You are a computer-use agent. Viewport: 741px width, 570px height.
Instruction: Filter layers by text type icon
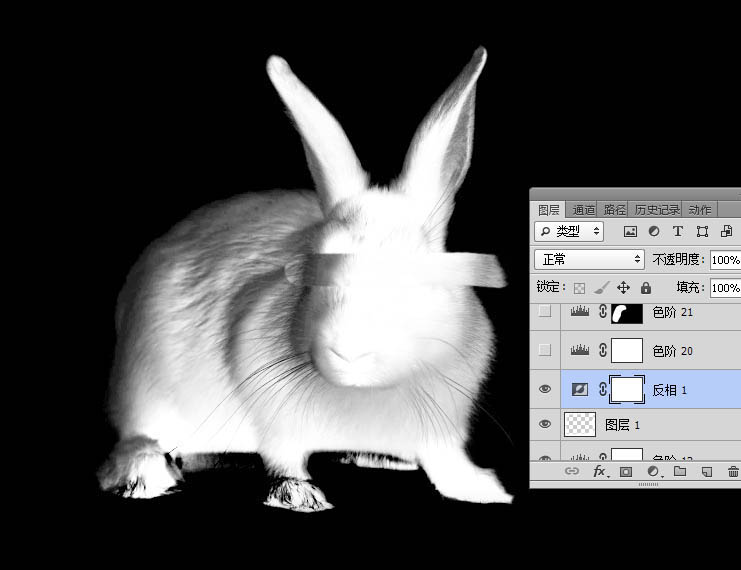pos(678,231)
